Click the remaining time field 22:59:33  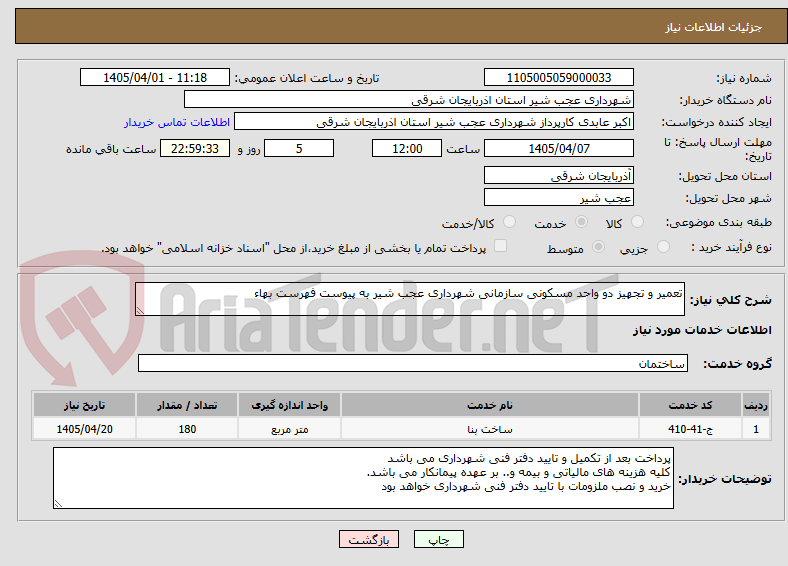click(x=195, y=148)
